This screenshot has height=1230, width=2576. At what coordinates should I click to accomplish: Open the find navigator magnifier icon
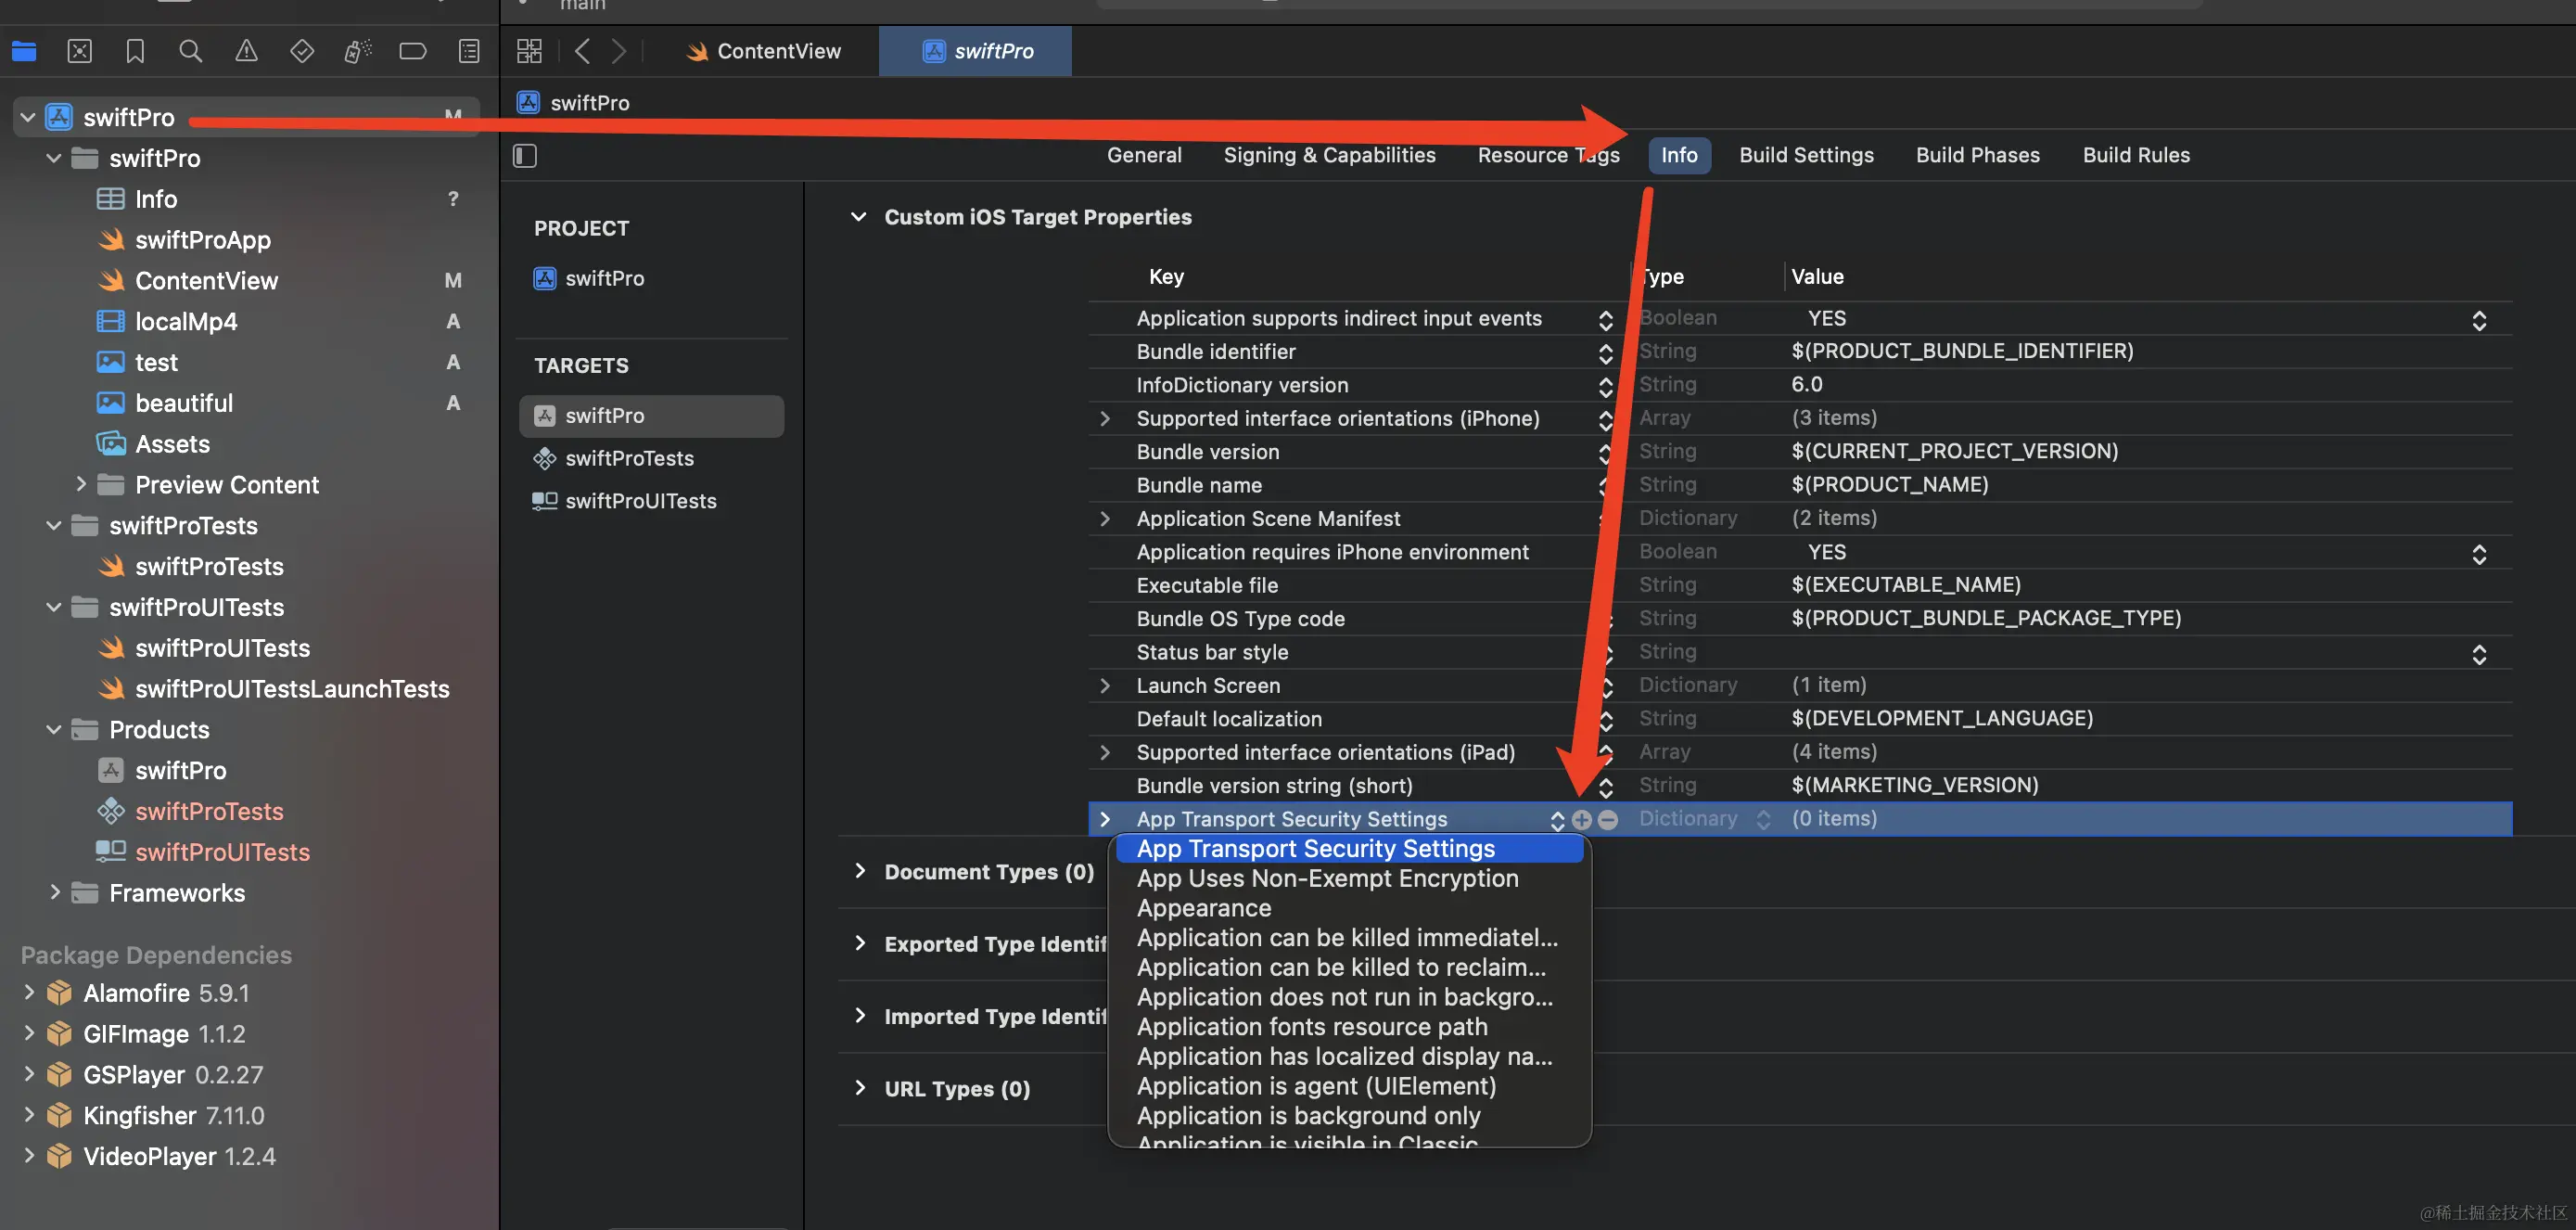[190, 51]
